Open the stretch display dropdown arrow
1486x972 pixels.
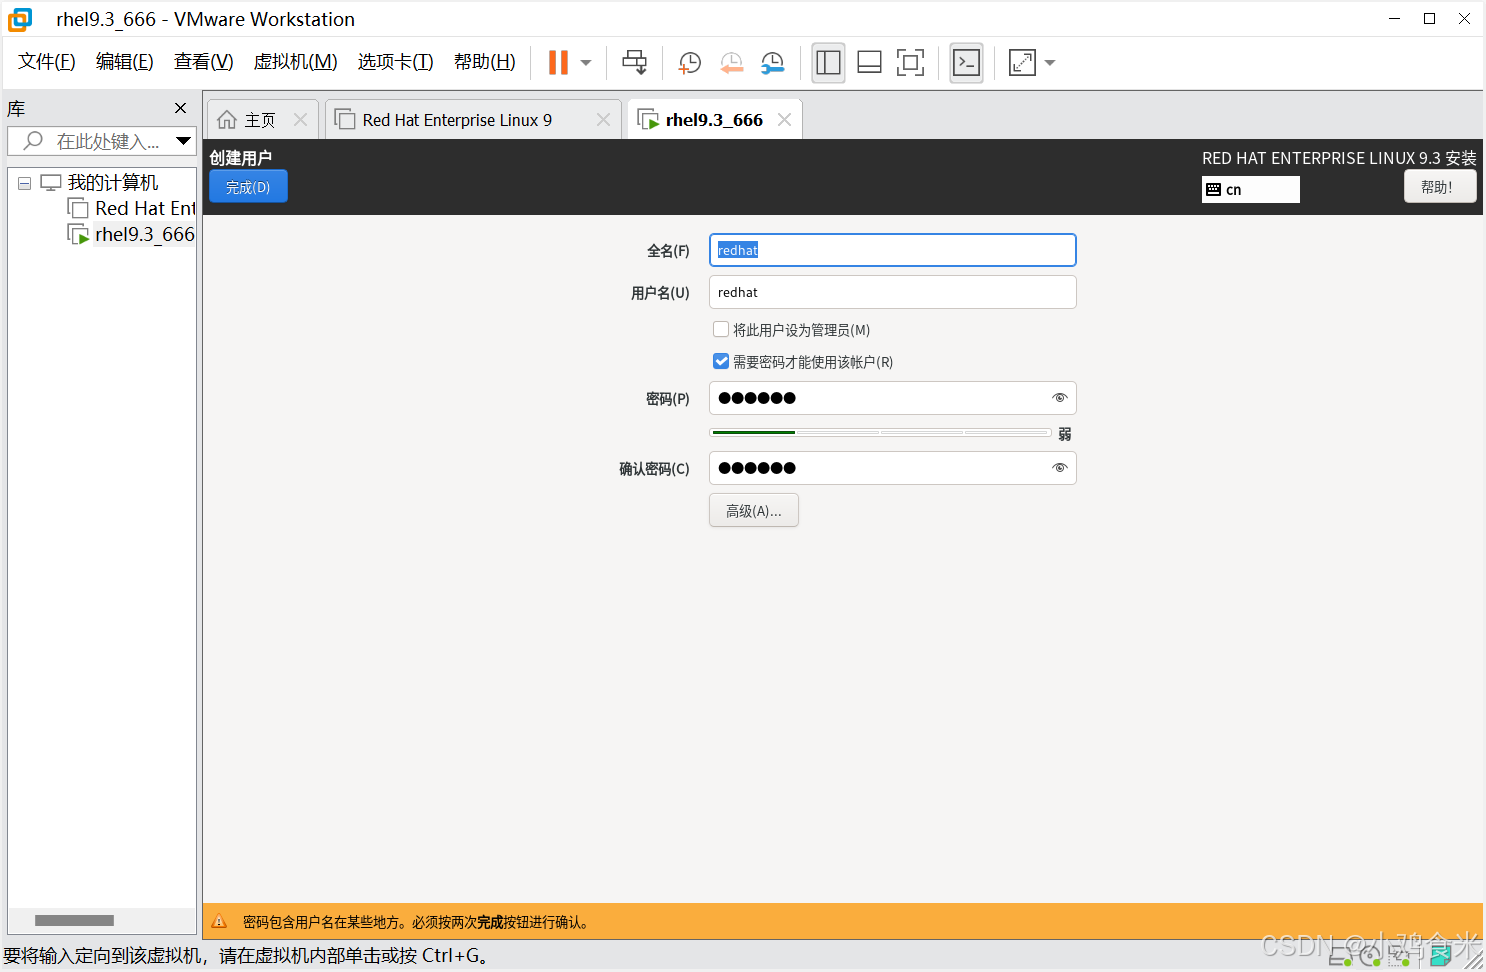coord(1050,63)
